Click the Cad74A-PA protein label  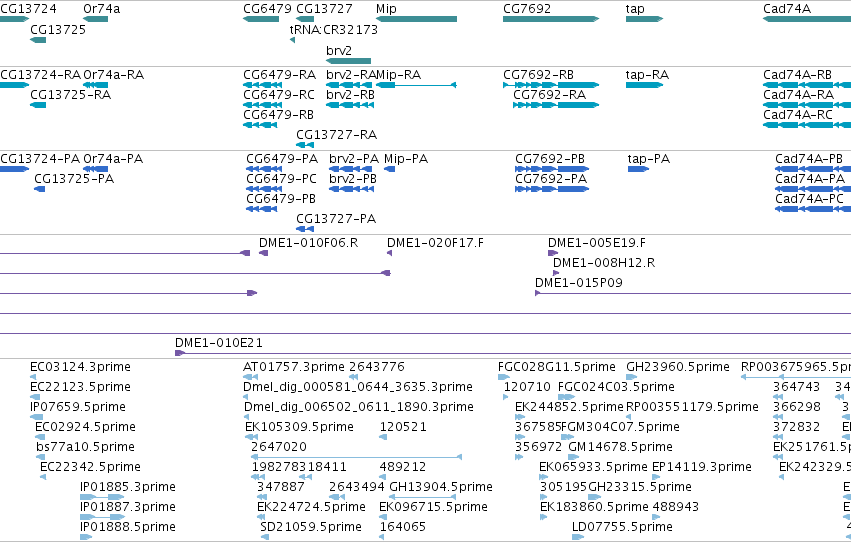(x=810, y=178)
